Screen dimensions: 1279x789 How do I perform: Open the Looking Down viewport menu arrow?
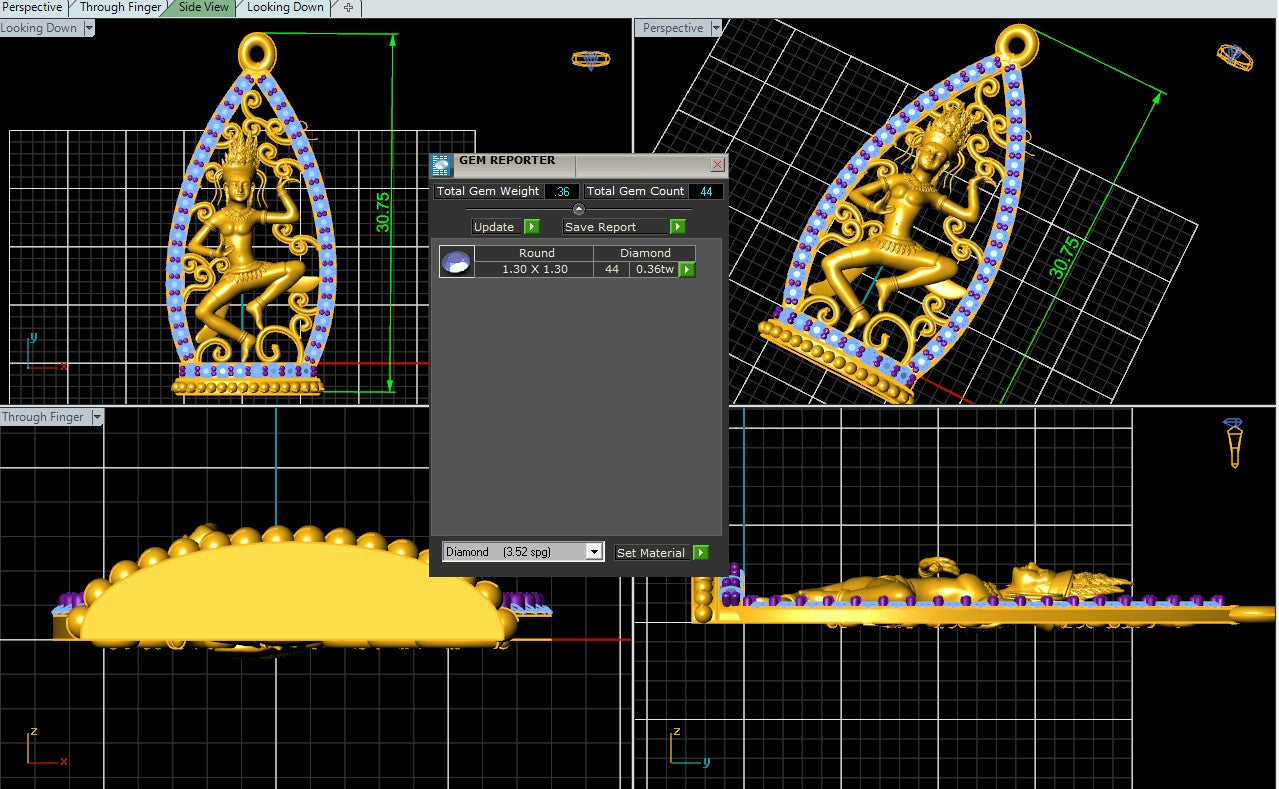click(x=89, y=28)
